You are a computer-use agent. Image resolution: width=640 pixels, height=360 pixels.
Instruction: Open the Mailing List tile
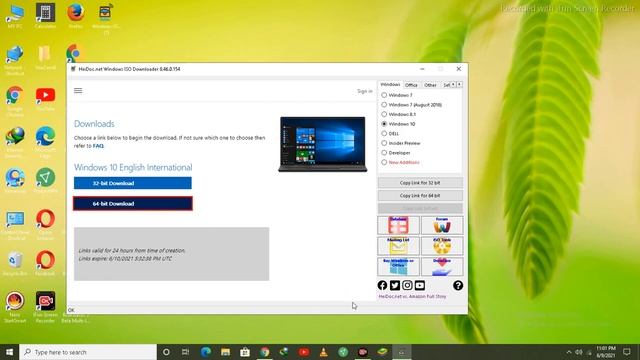pyautogui.click(x=398, y=246)
